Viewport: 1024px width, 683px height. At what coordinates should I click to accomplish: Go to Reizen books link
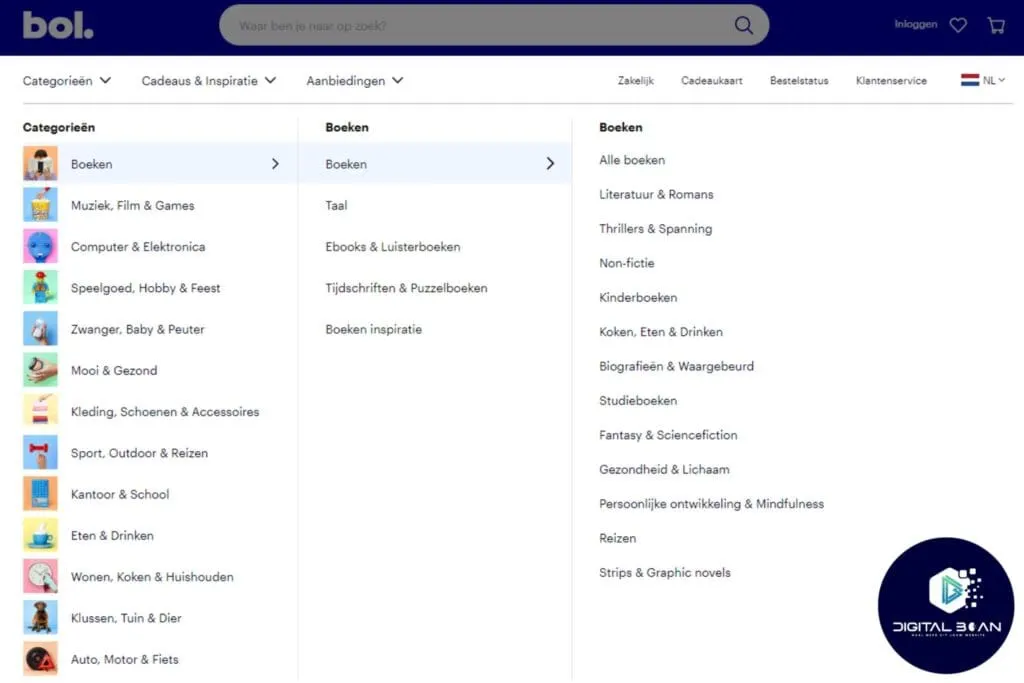[x=618, y=539]
